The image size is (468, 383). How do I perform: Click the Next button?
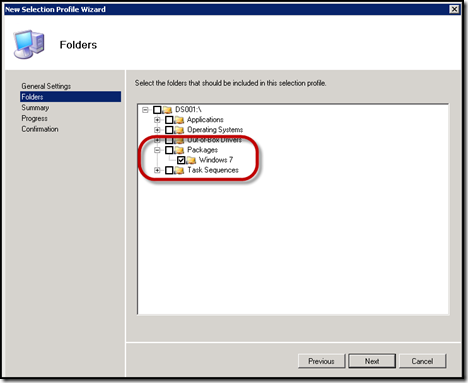372,361
